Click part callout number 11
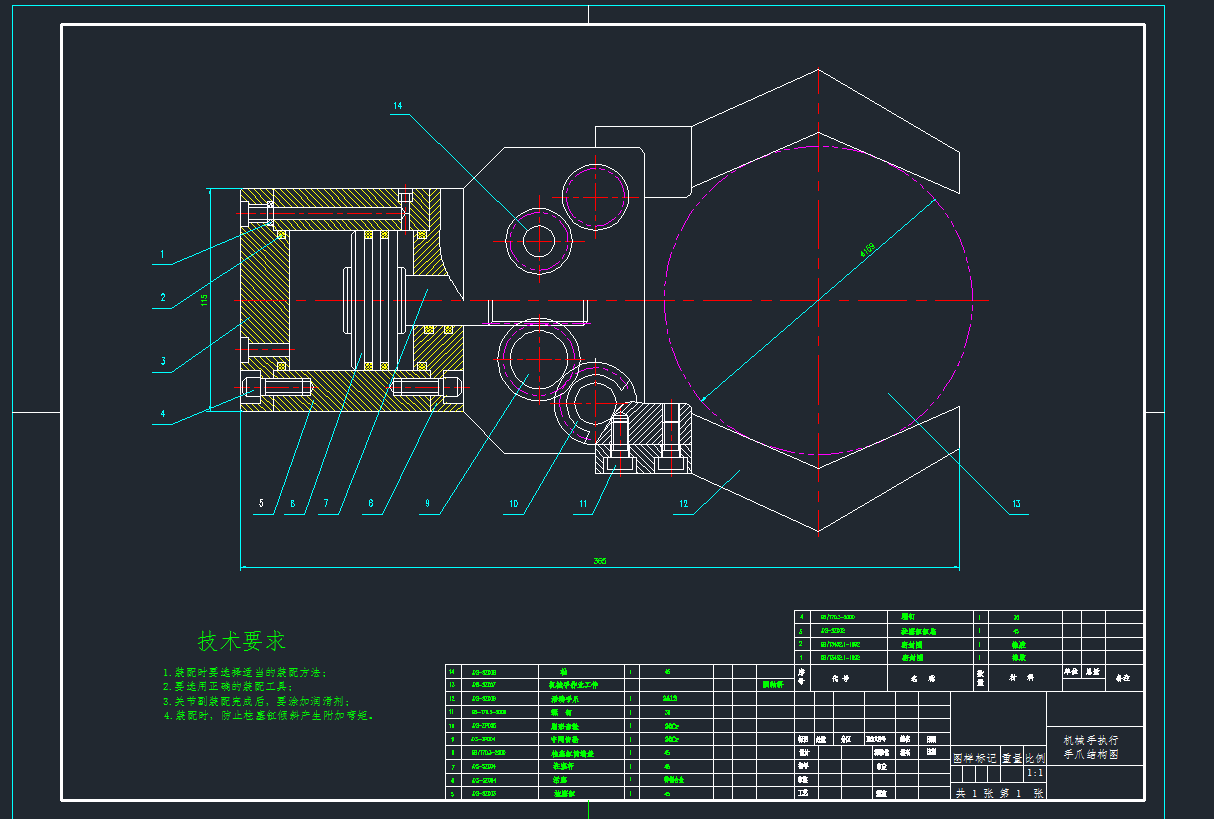Screen dimensions: 1214x819 (x=583, y=505)
